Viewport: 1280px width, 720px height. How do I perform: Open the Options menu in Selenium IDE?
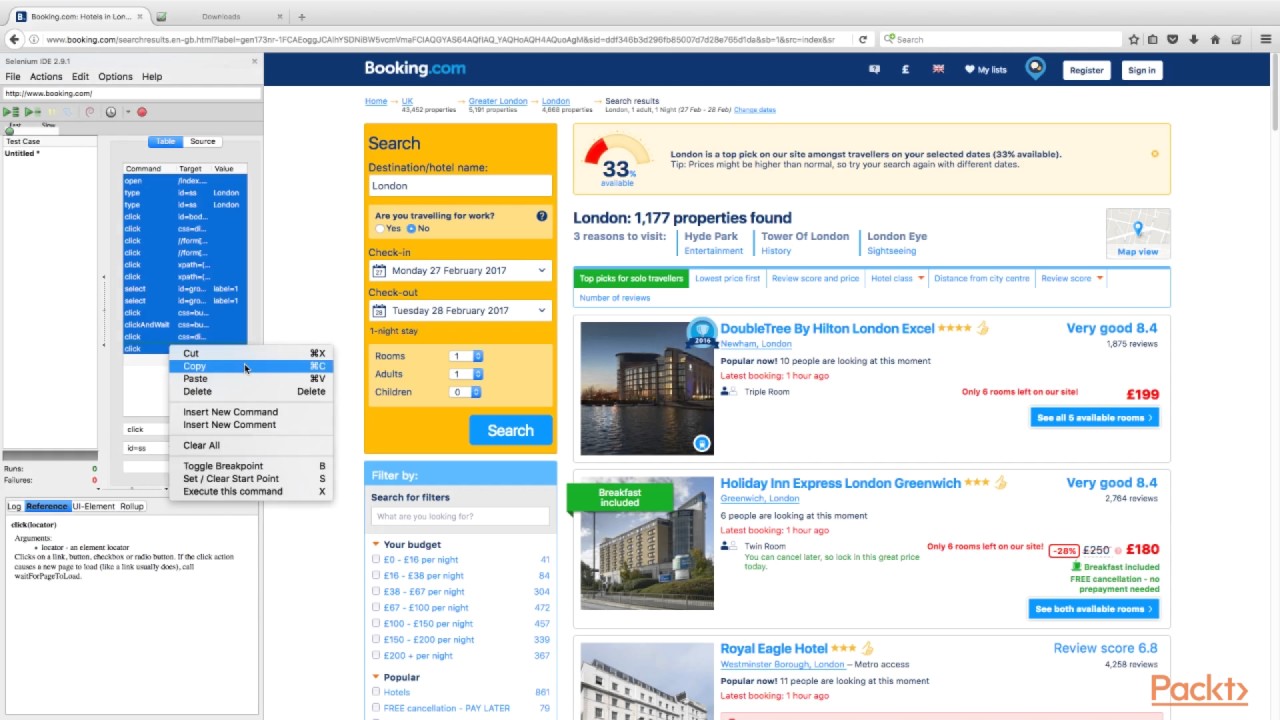click(x=115, y=77)
